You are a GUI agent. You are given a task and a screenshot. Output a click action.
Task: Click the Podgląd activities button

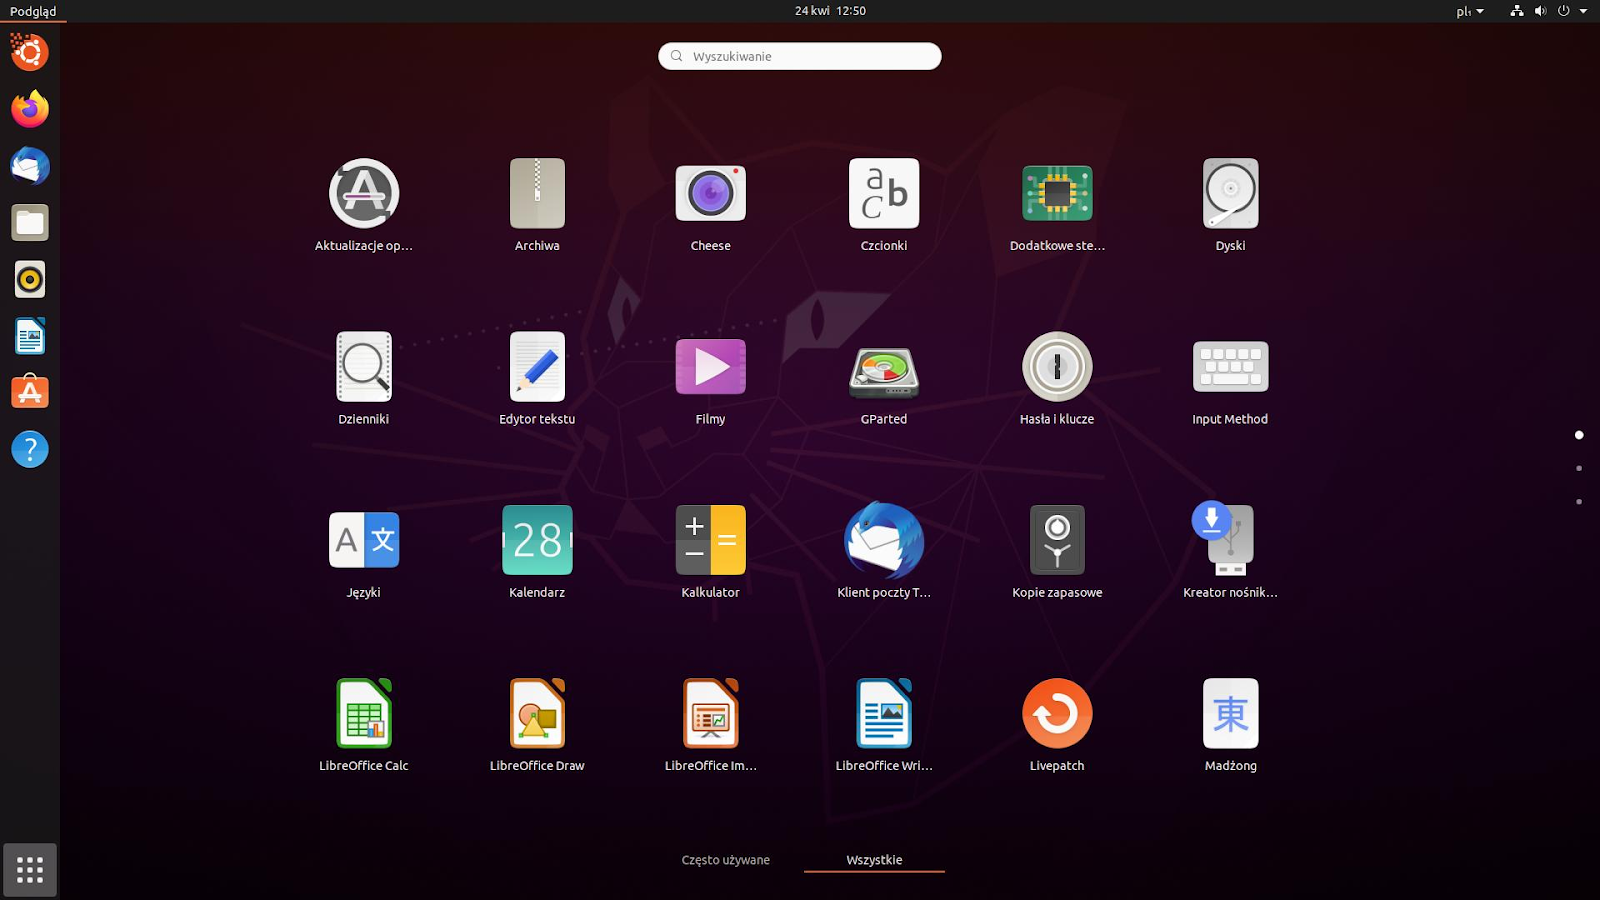pyautogui.click(x=33, y=11)
